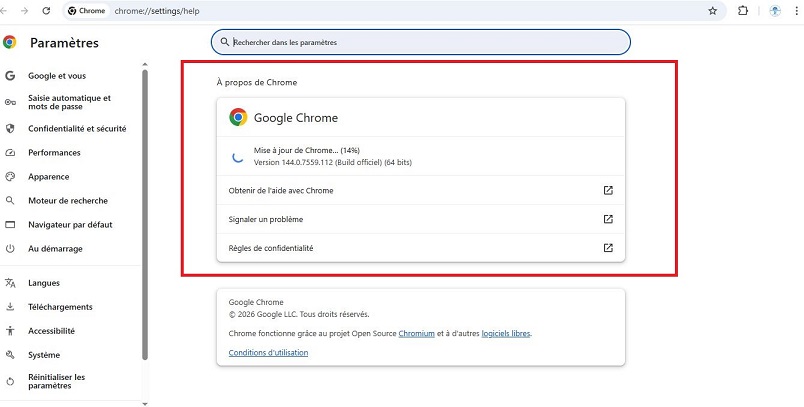This screenshot has height=407, width=804.
Task: Click Obtenir de l'aide avec Chrome row
Action: click(421, 190)
